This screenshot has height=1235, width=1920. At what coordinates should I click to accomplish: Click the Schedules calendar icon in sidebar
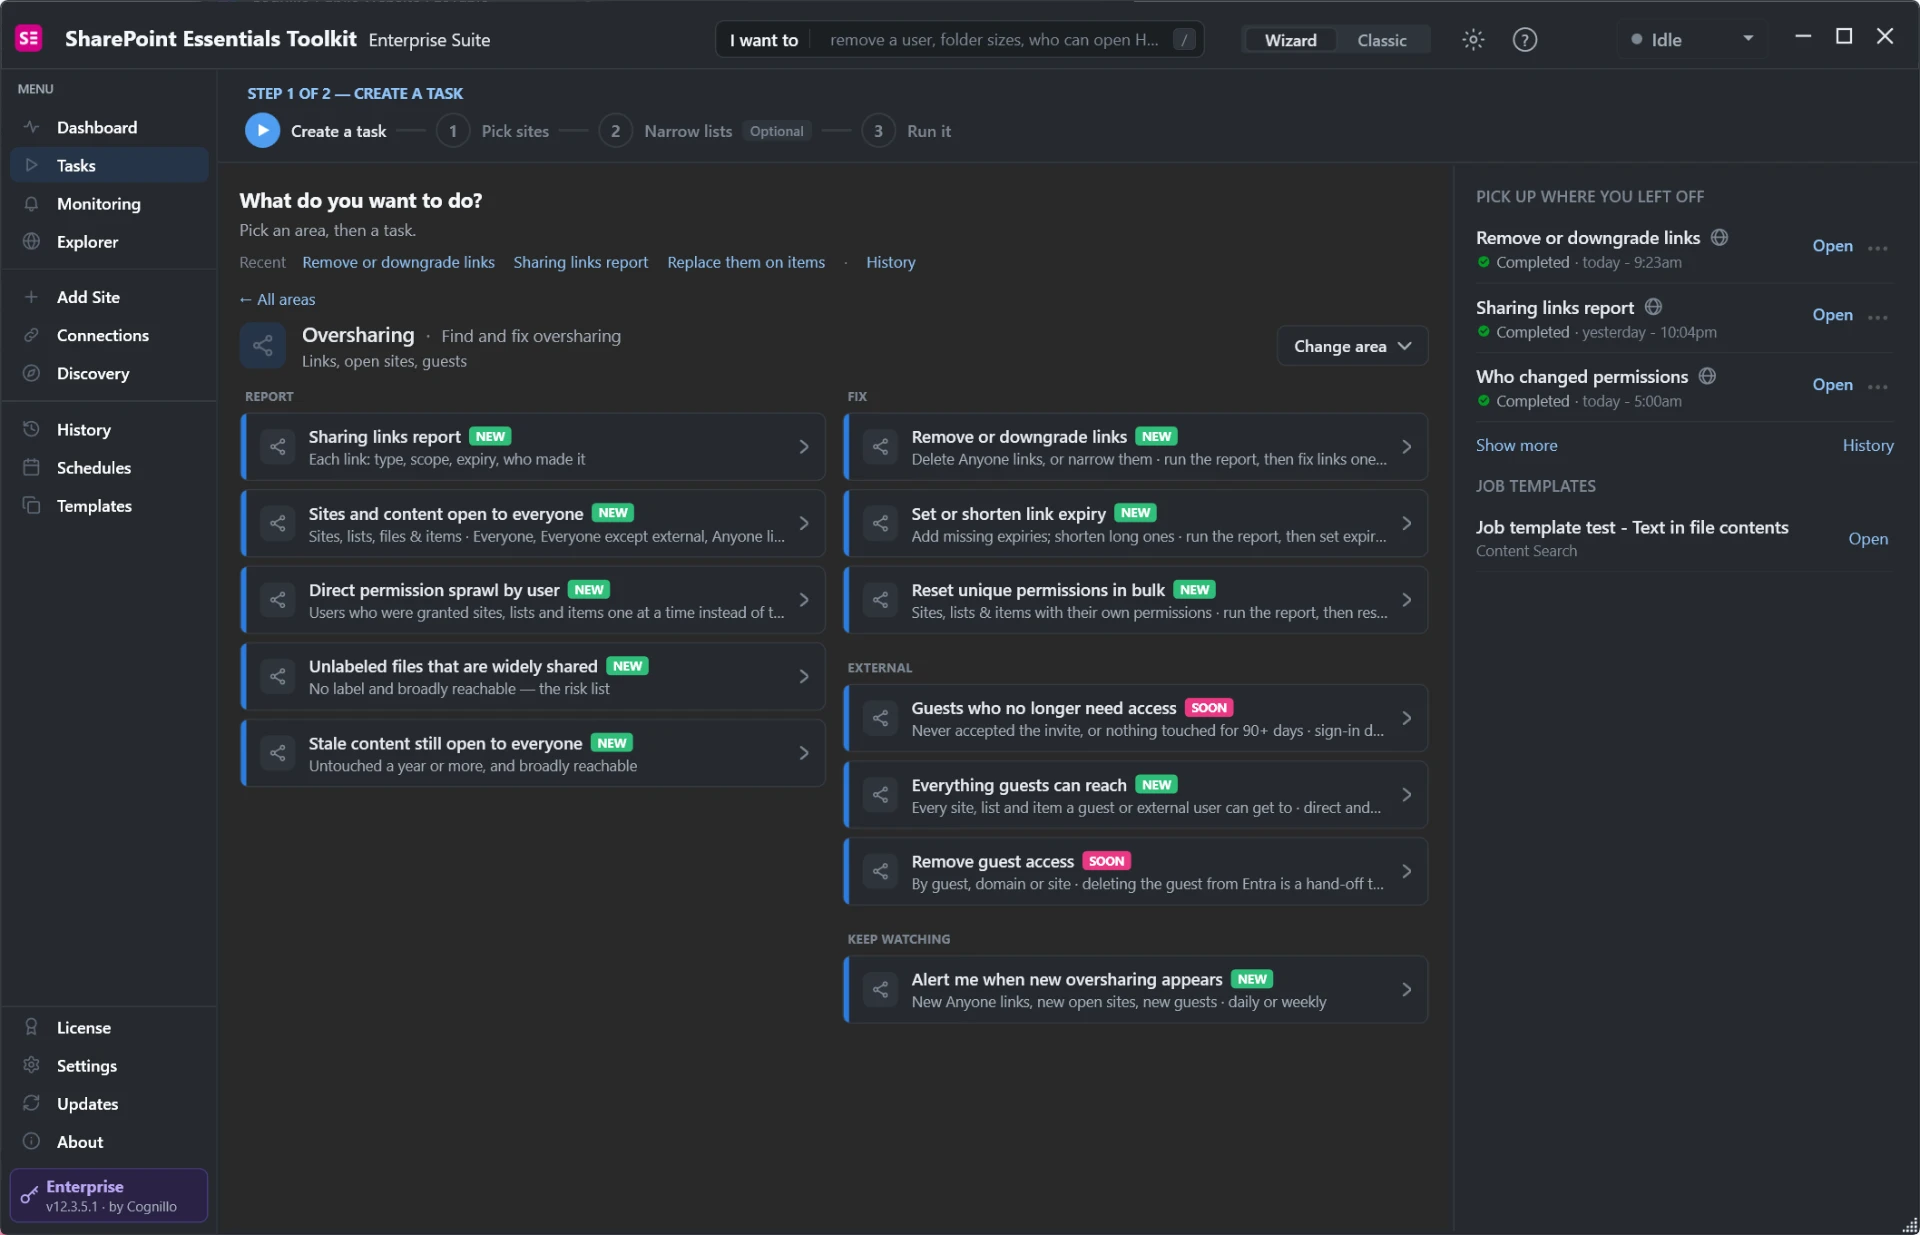[31, 467]
